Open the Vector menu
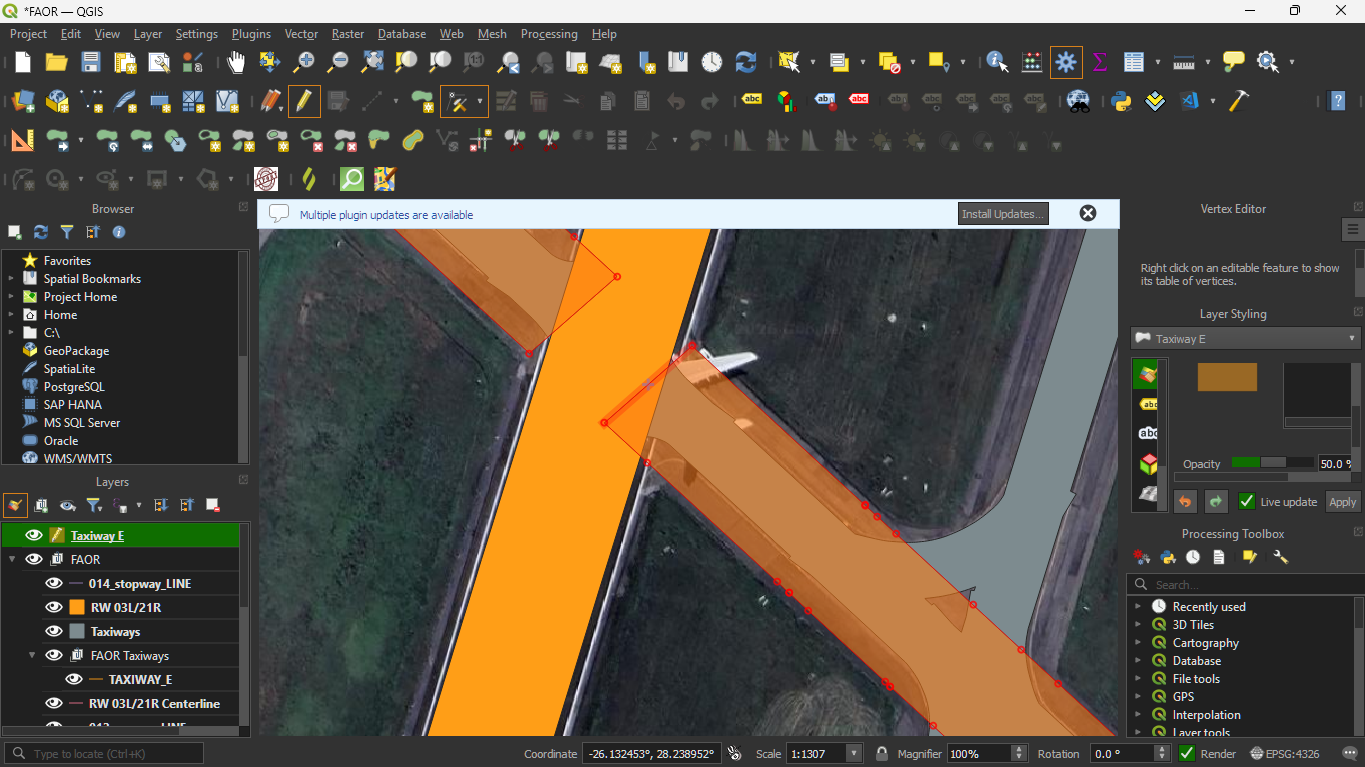Image resolution: width=1365 pixels, height=767 pixels. pyautogui.click(x=301, y=34)
